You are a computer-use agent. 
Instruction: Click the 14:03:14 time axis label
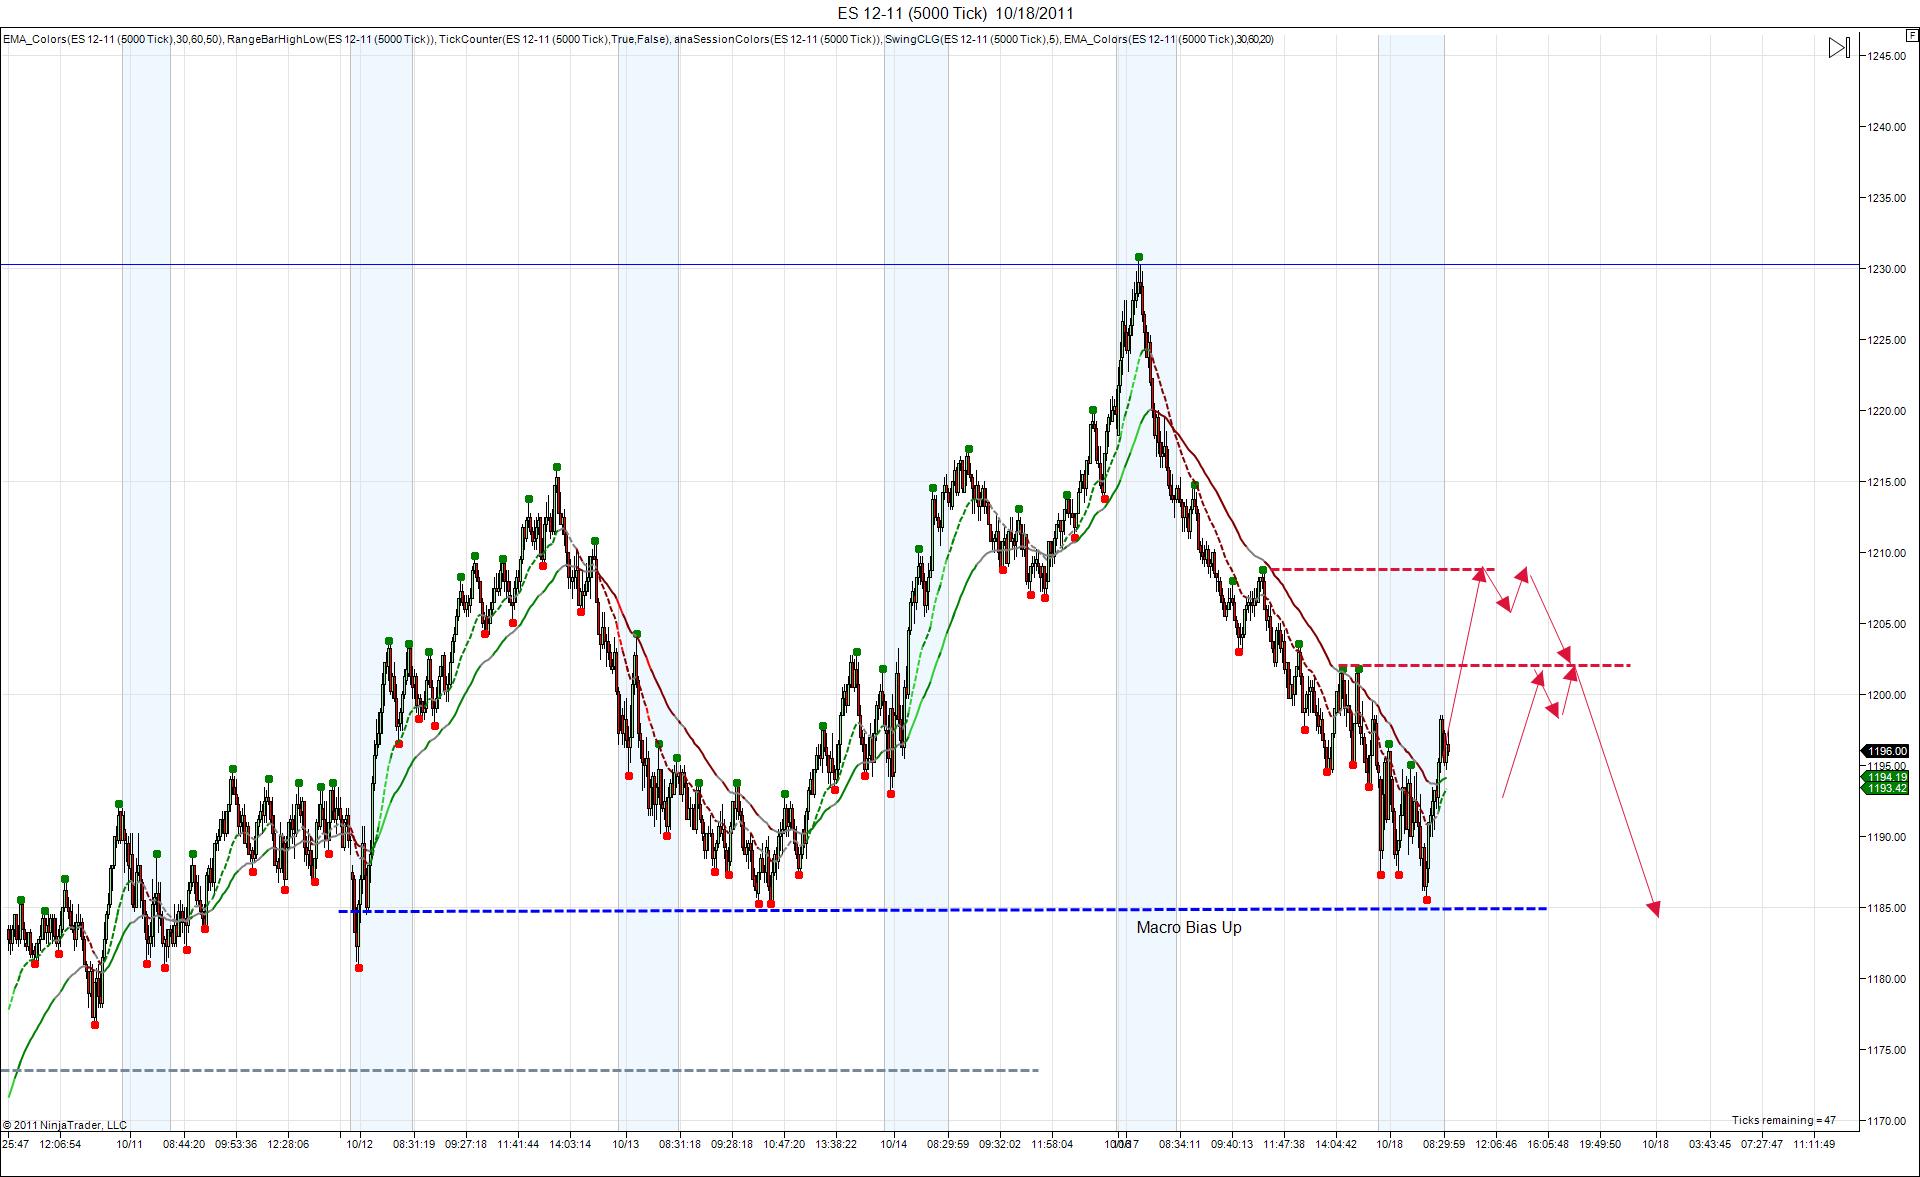[570, 1144]
